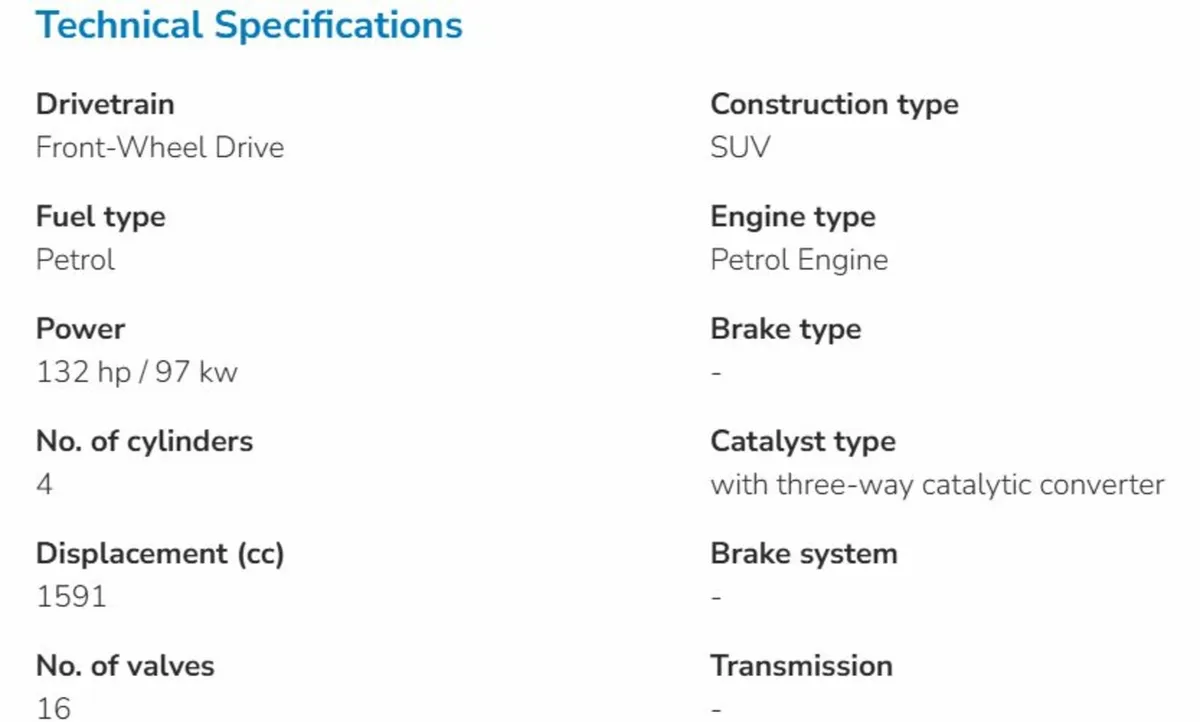The height and width of the screenshot is (722, 1200).
Task: Click the Construction type label
Action: point(834,104)
